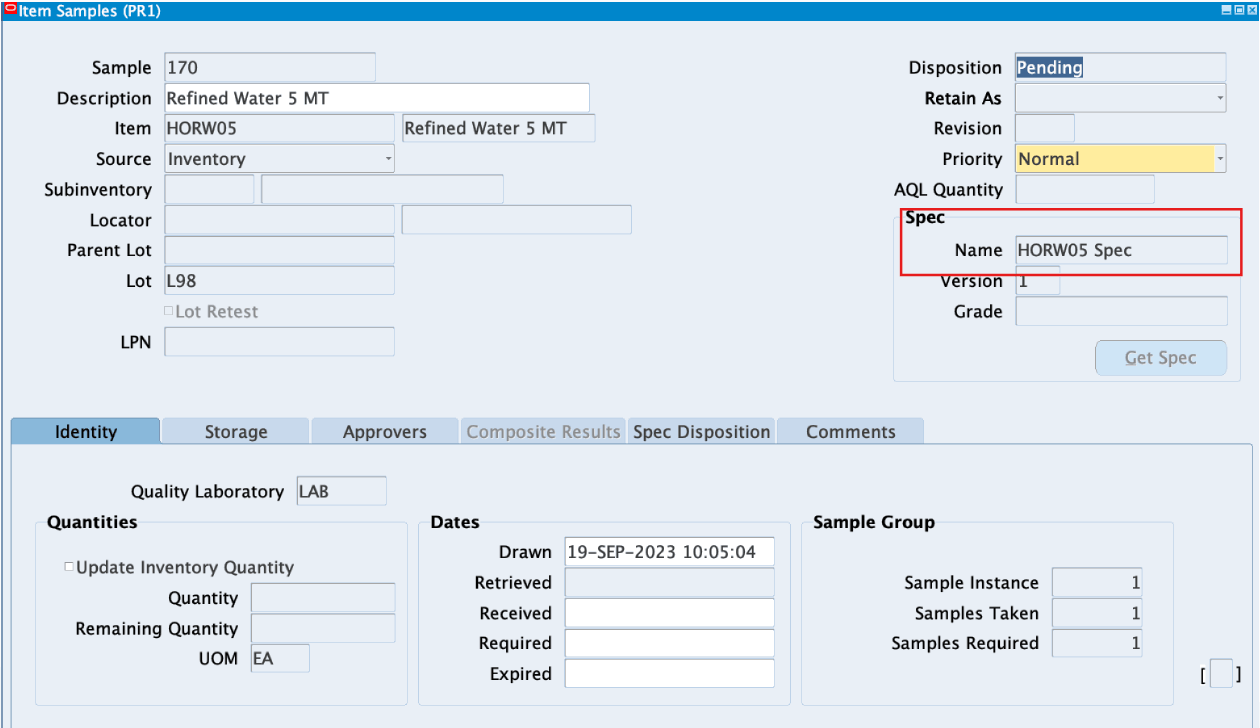Image resolution: width=1260 pixels, height=728 pixels.
Task: Select the Samples Taken field
Action: pyautogui.click(x=1097, y=613)
